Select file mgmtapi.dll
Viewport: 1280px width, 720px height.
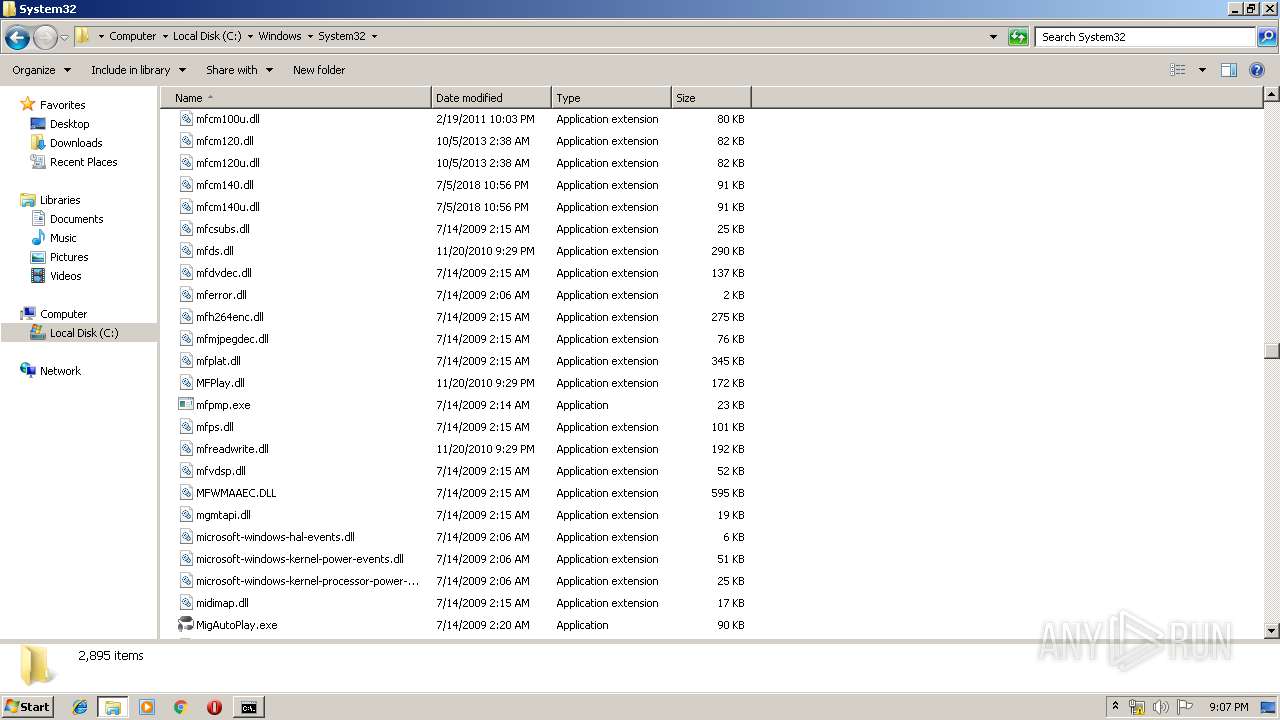point(223,515)
